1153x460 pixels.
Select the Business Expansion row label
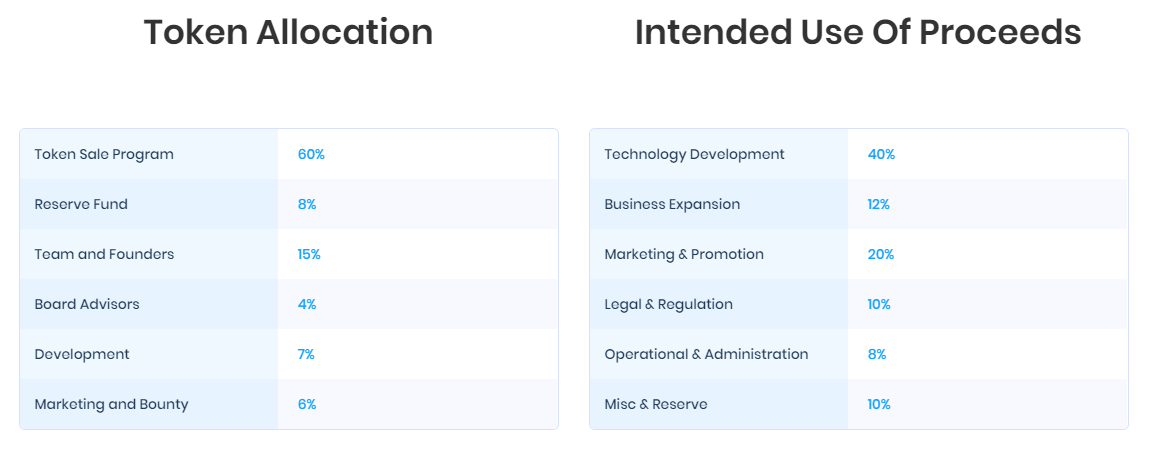[x=672, y=204]
